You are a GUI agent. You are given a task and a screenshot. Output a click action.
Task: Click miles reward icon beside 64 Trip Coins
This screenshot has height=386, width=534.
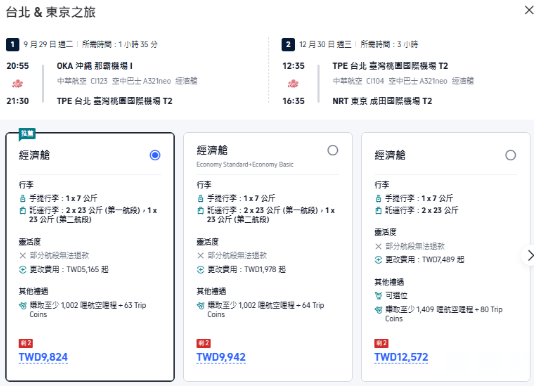pyautogui.click(x=200, y=306)
